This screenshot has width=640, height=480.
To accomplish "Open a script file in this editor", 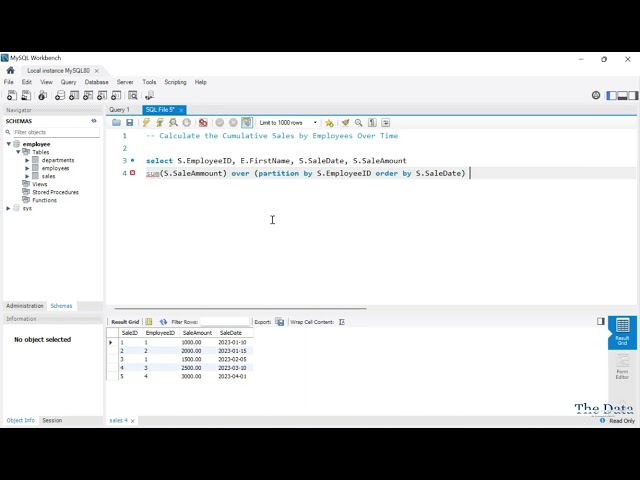I will click(116, 122).
